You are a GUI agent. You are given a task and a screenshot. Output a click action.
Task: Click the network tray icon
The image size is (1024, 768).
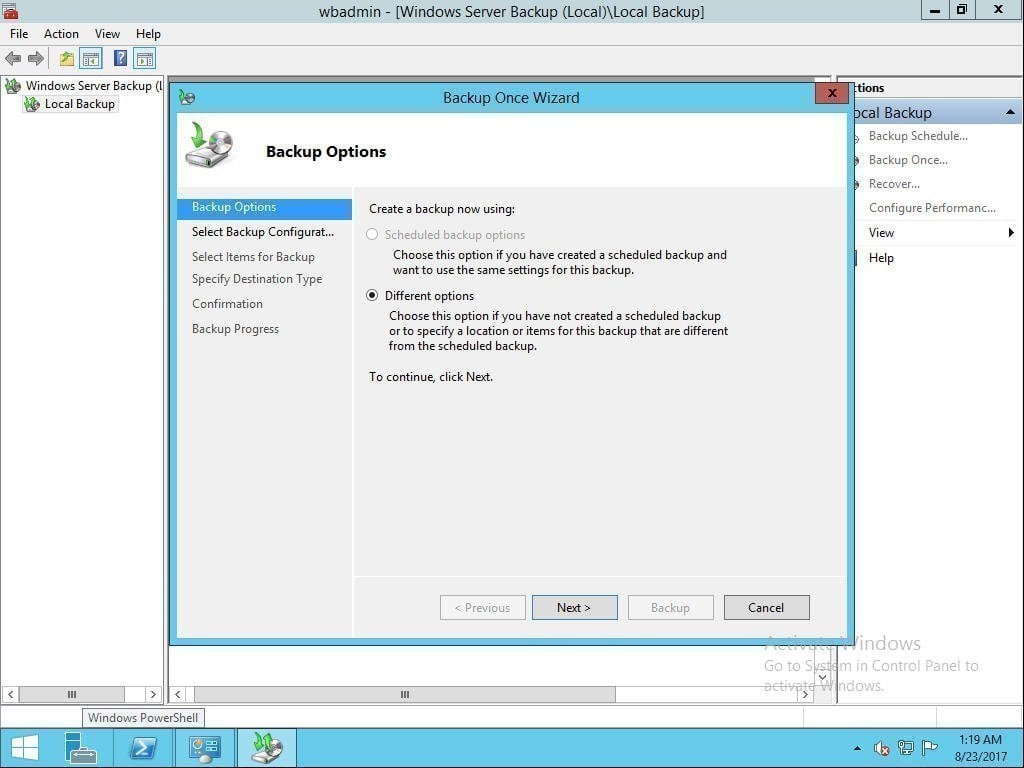[905, 748]
